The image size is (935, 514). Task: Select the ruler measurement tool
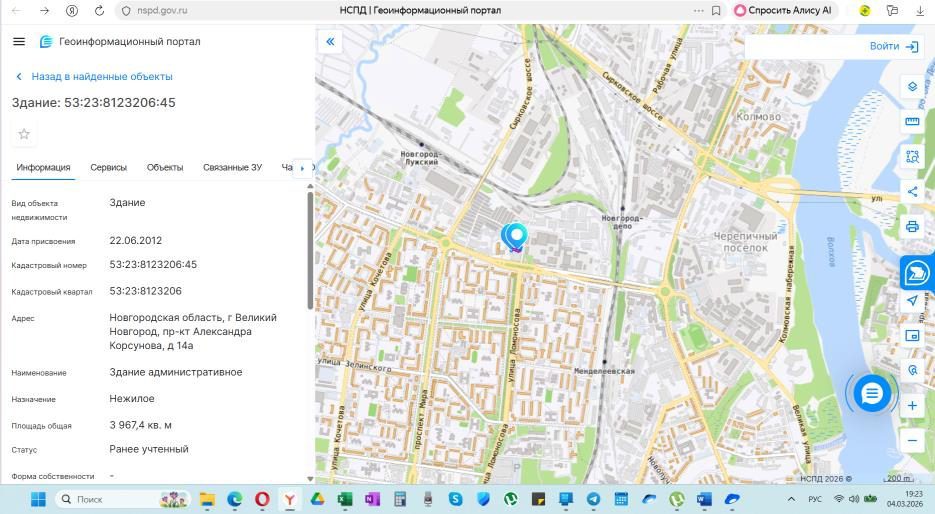912,122
